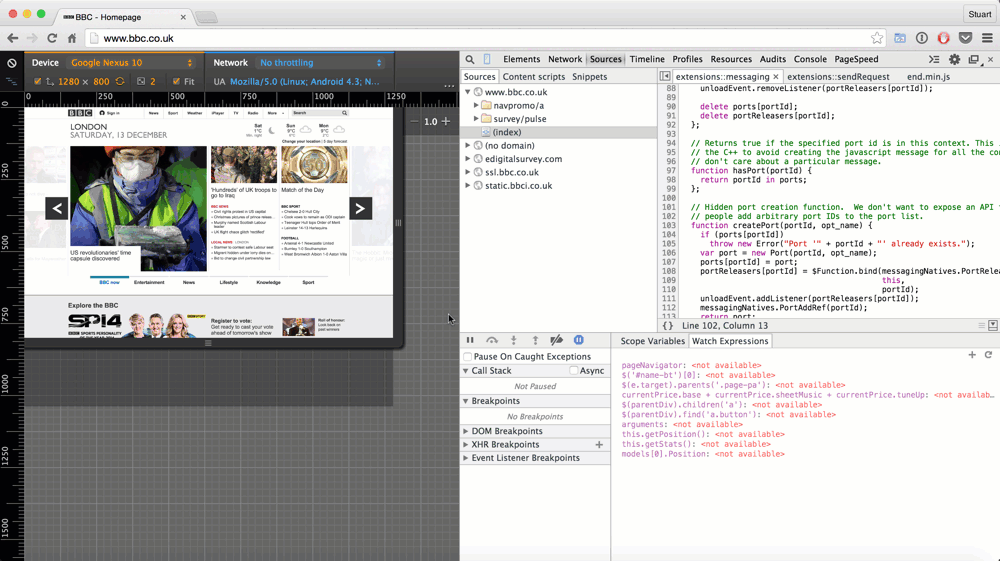Expand static.bbci.co.uk domain
Image resolution: width=1000 pixels, height=561 pixels.
click(467, 186)
